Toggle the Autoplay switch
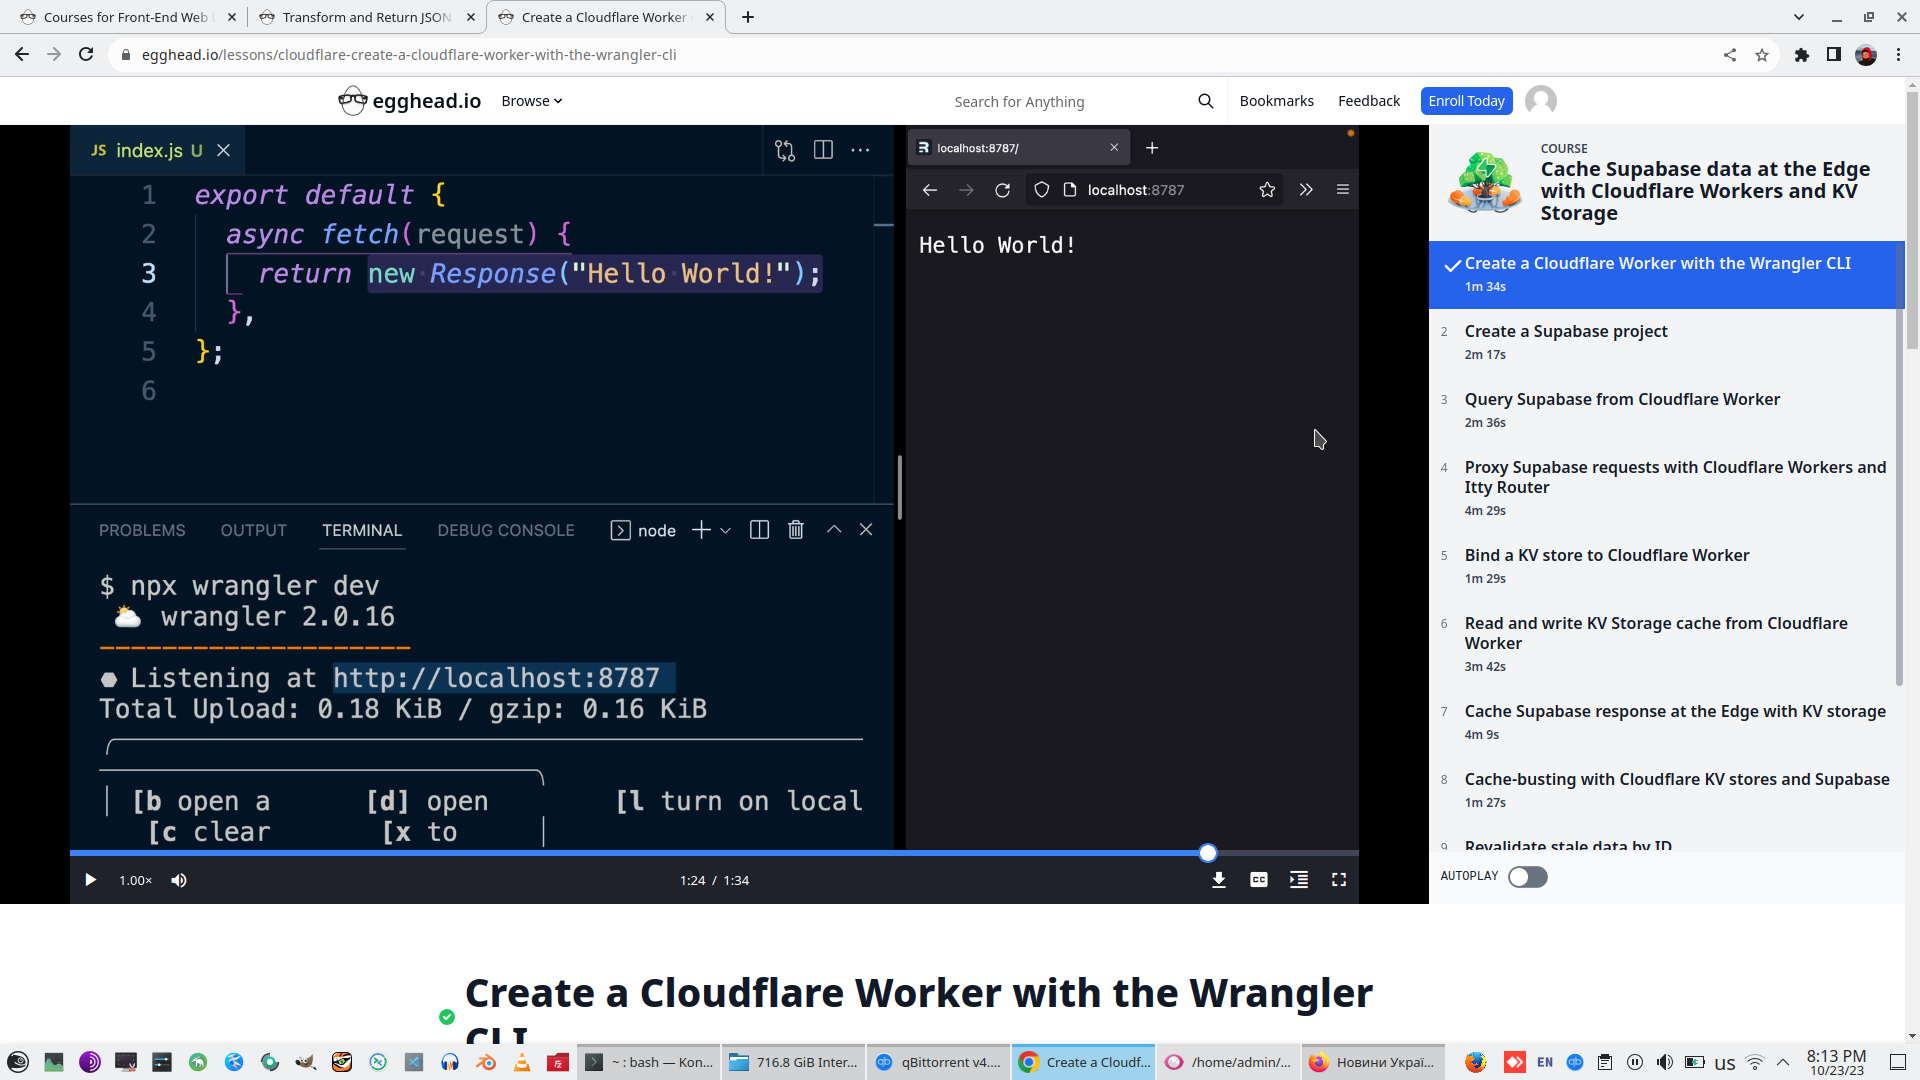The image size is (1920, 1080). click(x=1527, y=877)
